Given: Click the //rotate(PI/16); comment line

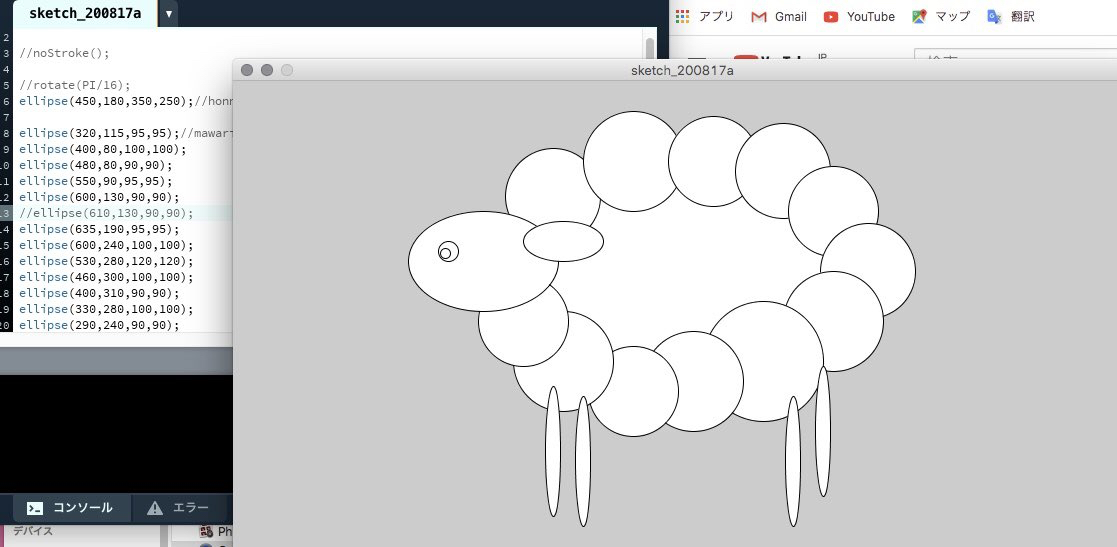Looking at the screenshot, I should tap(74, 85).
